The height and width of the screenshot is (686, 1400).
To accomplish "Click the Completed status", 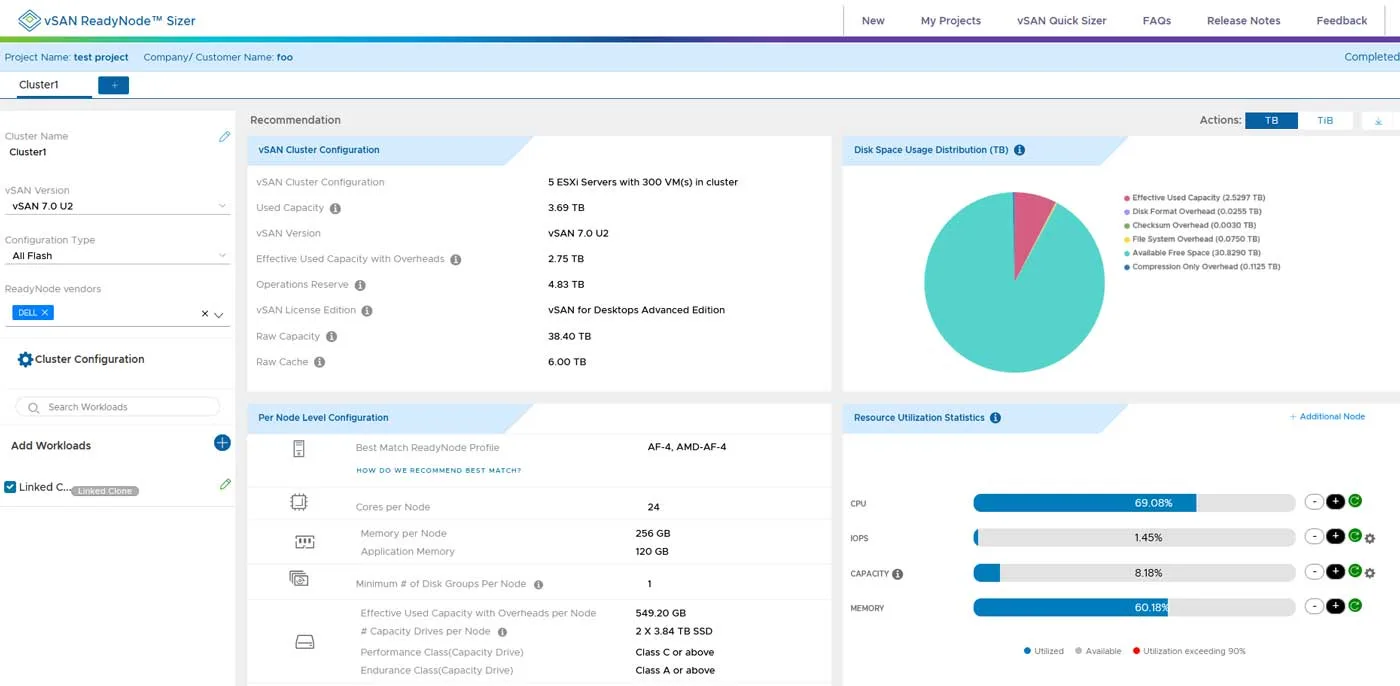I will click(x=1372, y=57).
